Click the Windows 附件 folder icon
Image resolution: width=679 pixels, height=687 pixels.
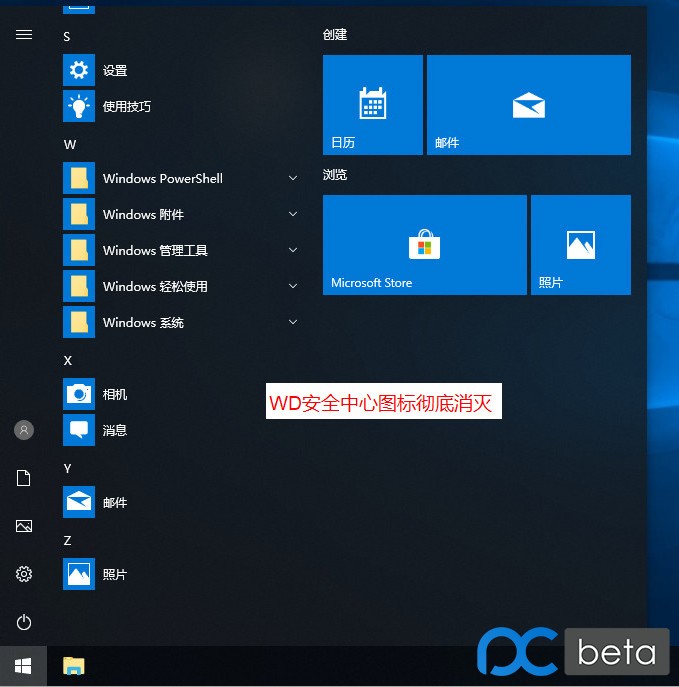pyautogui.click(x=79, y=214)
